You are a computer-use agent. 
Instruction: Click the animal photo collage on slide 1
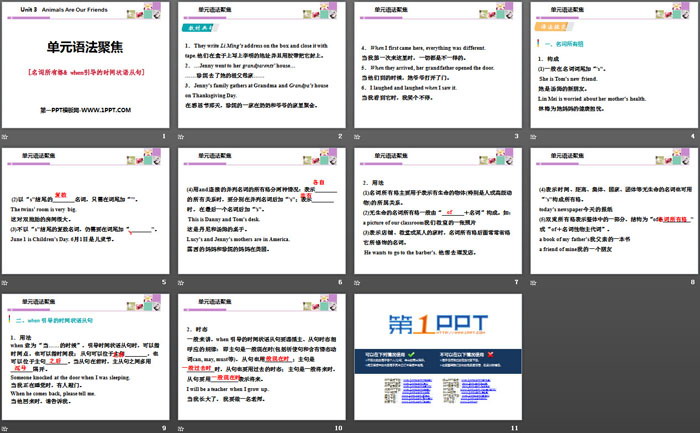point(144,13)
